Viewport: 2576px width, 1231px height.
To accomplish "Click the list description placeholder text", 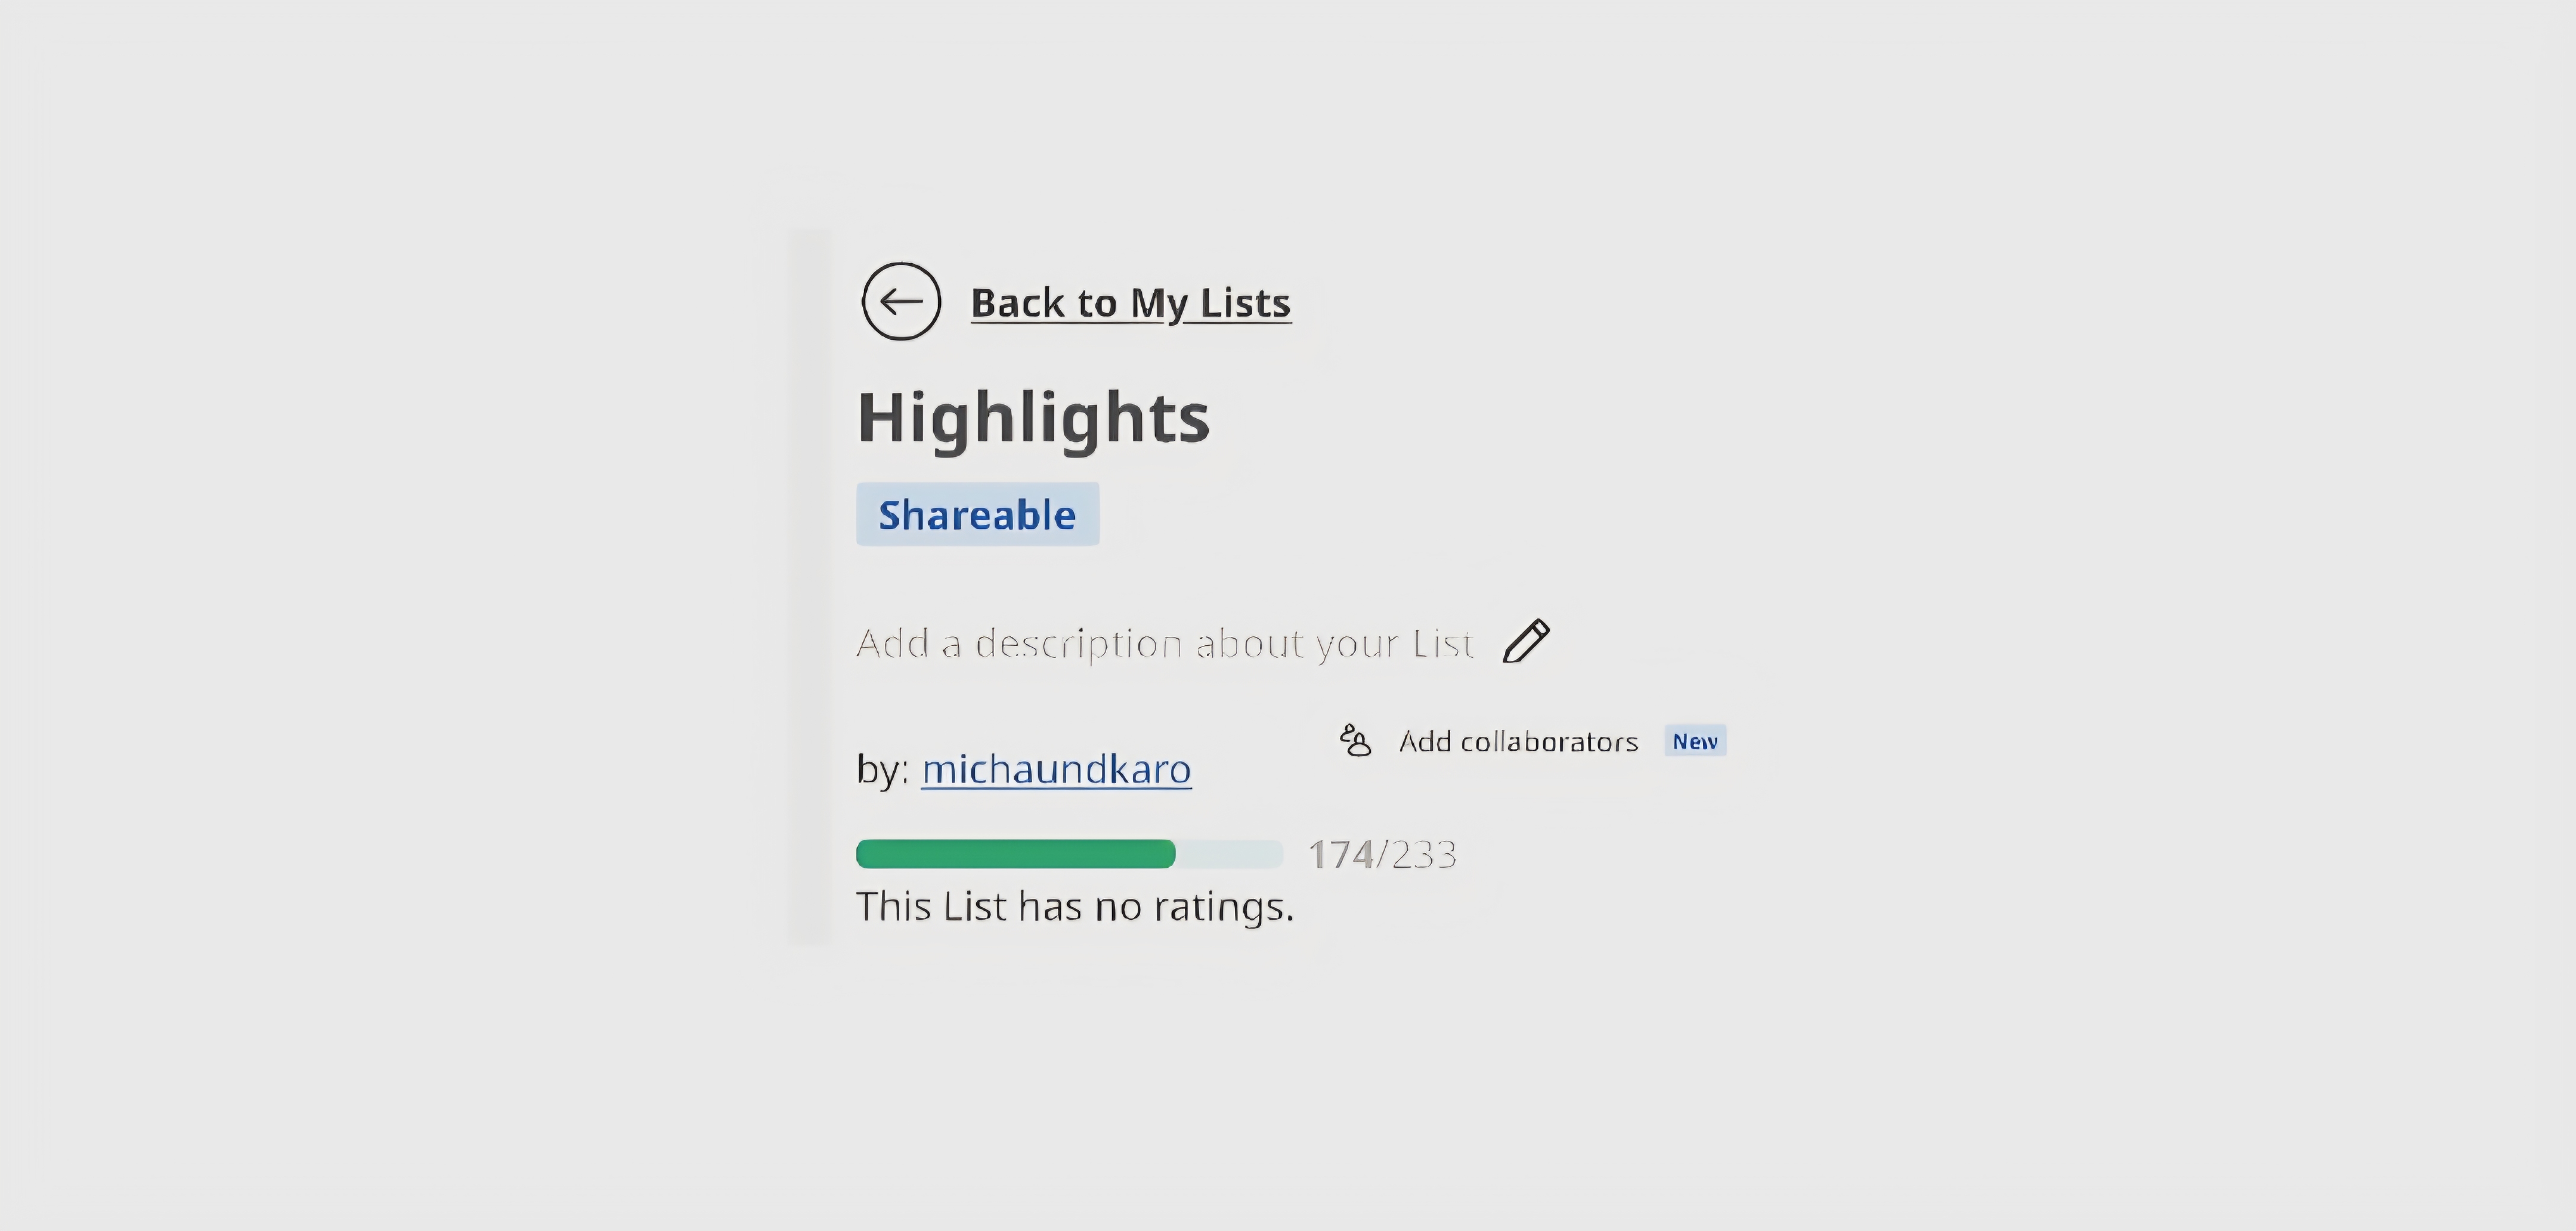I will coord(1164,643).
